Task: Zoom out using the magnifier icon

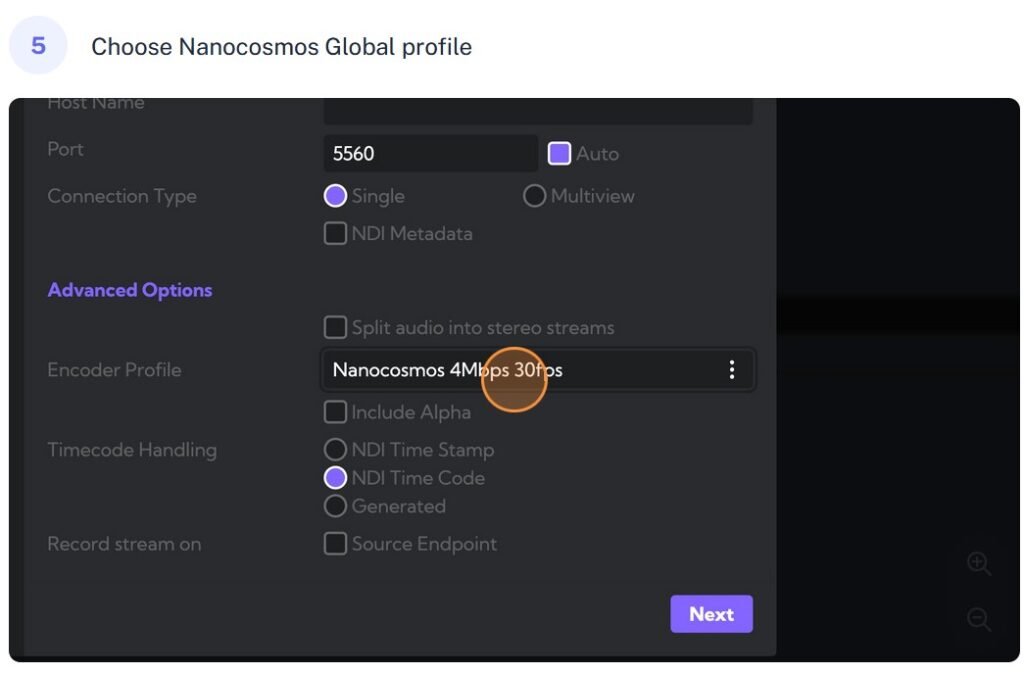Action: [x=979, y=619]
